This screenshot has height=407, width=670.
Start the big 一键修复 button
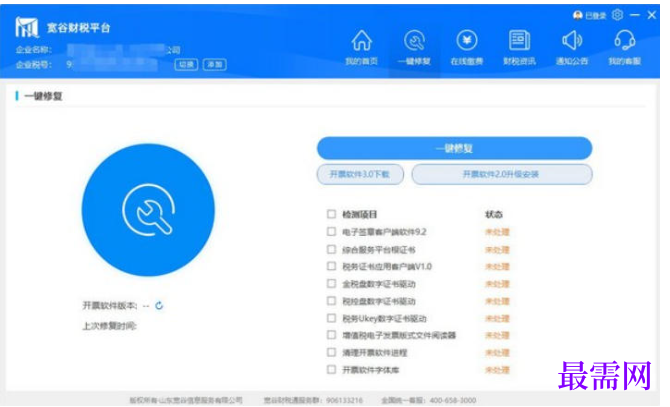pyautogui.click(x=454, y=148)
